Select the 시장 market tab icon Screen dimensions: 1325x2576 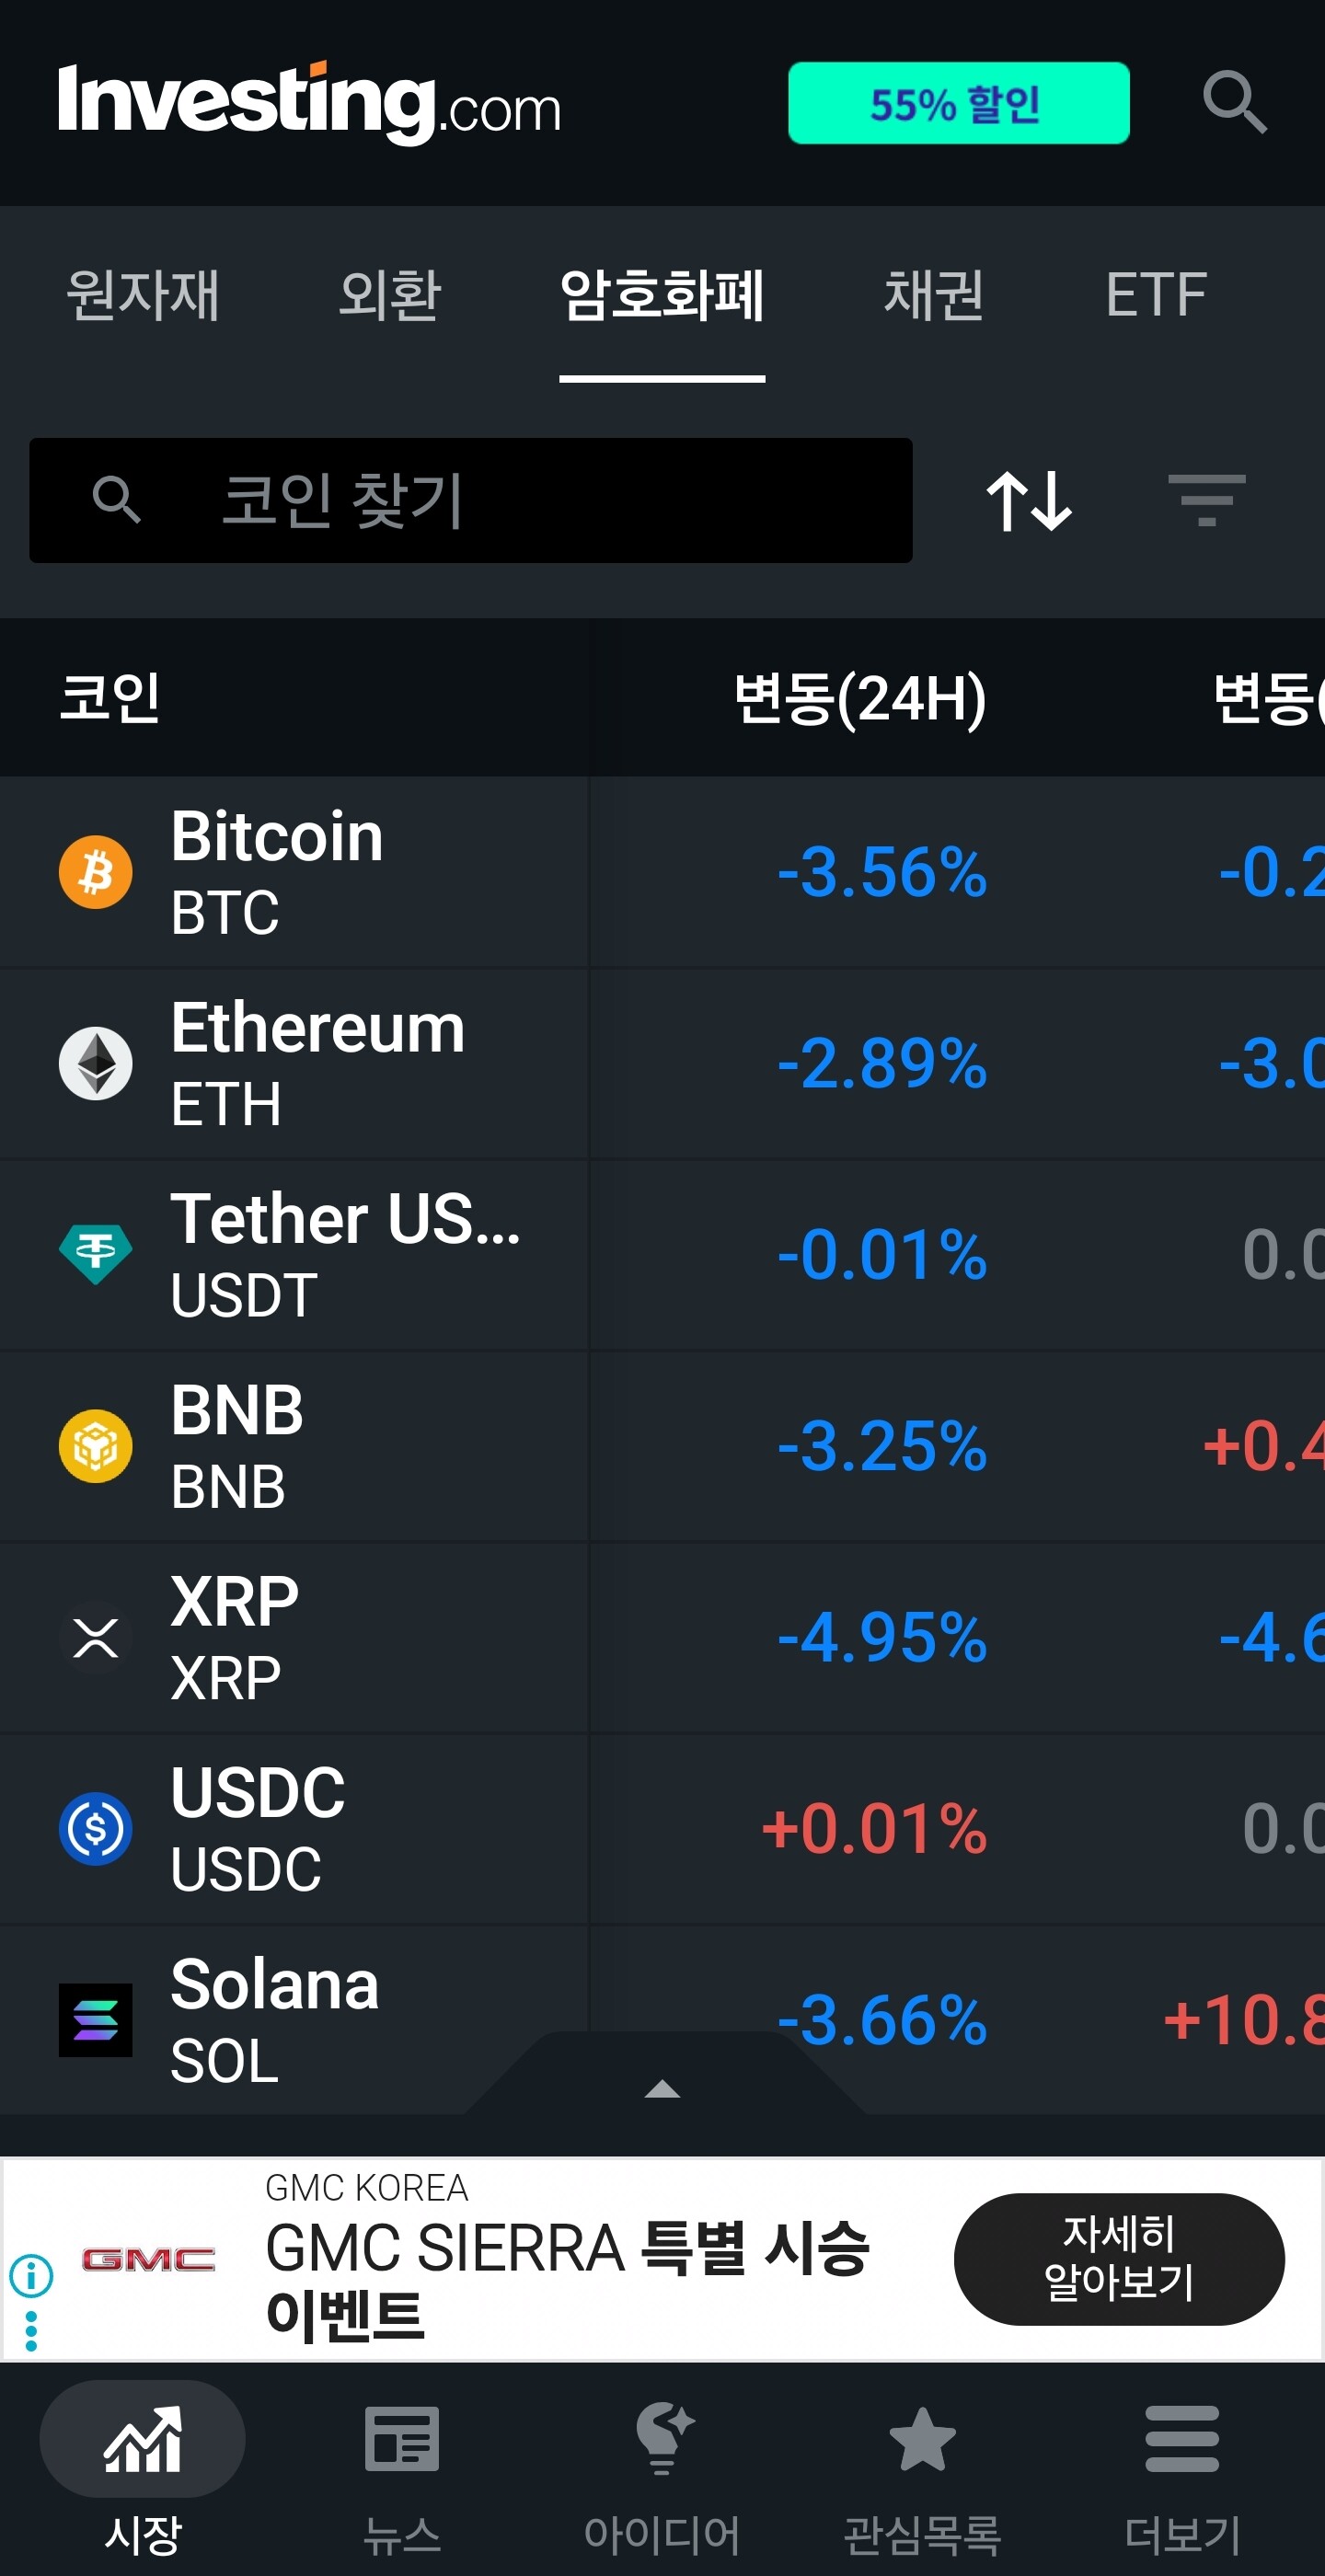[x=142, y=2439]
